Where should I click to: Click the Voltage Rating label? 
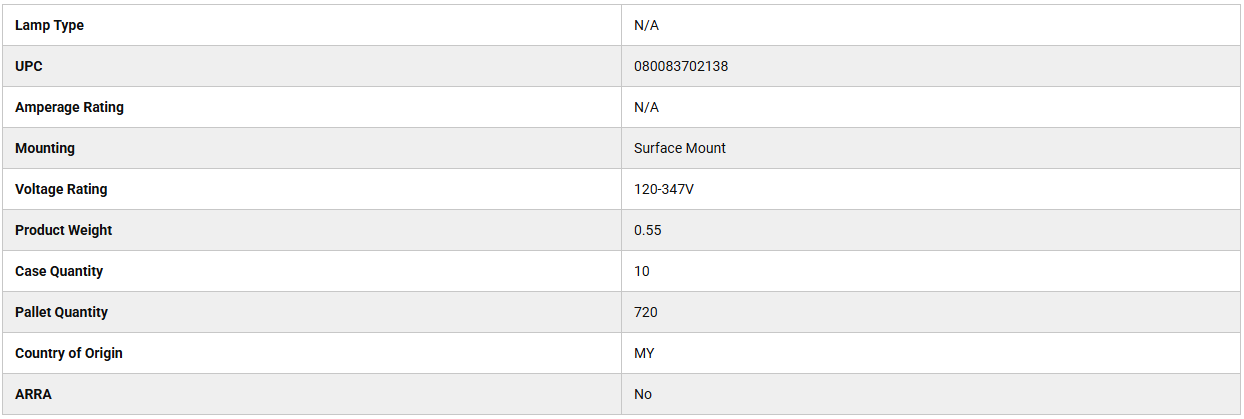coord(61,189)
